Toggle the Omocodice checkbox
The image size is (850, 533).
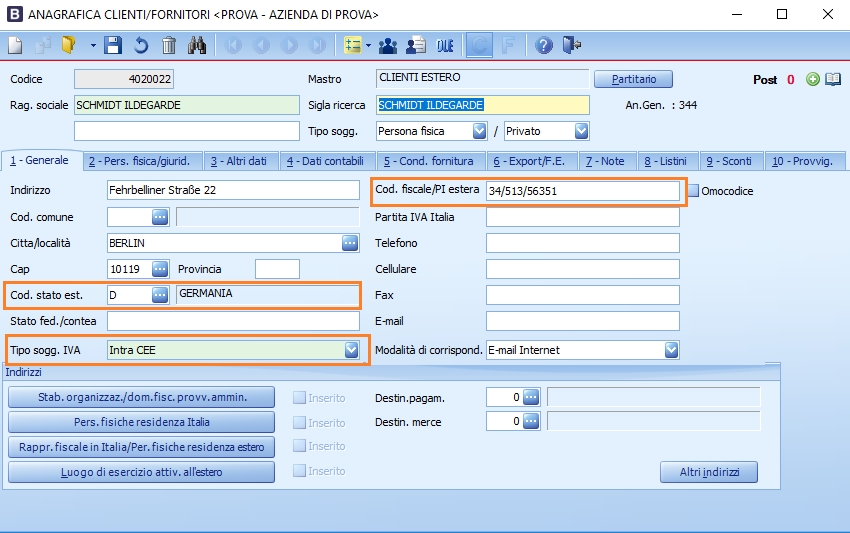point(693,191)
